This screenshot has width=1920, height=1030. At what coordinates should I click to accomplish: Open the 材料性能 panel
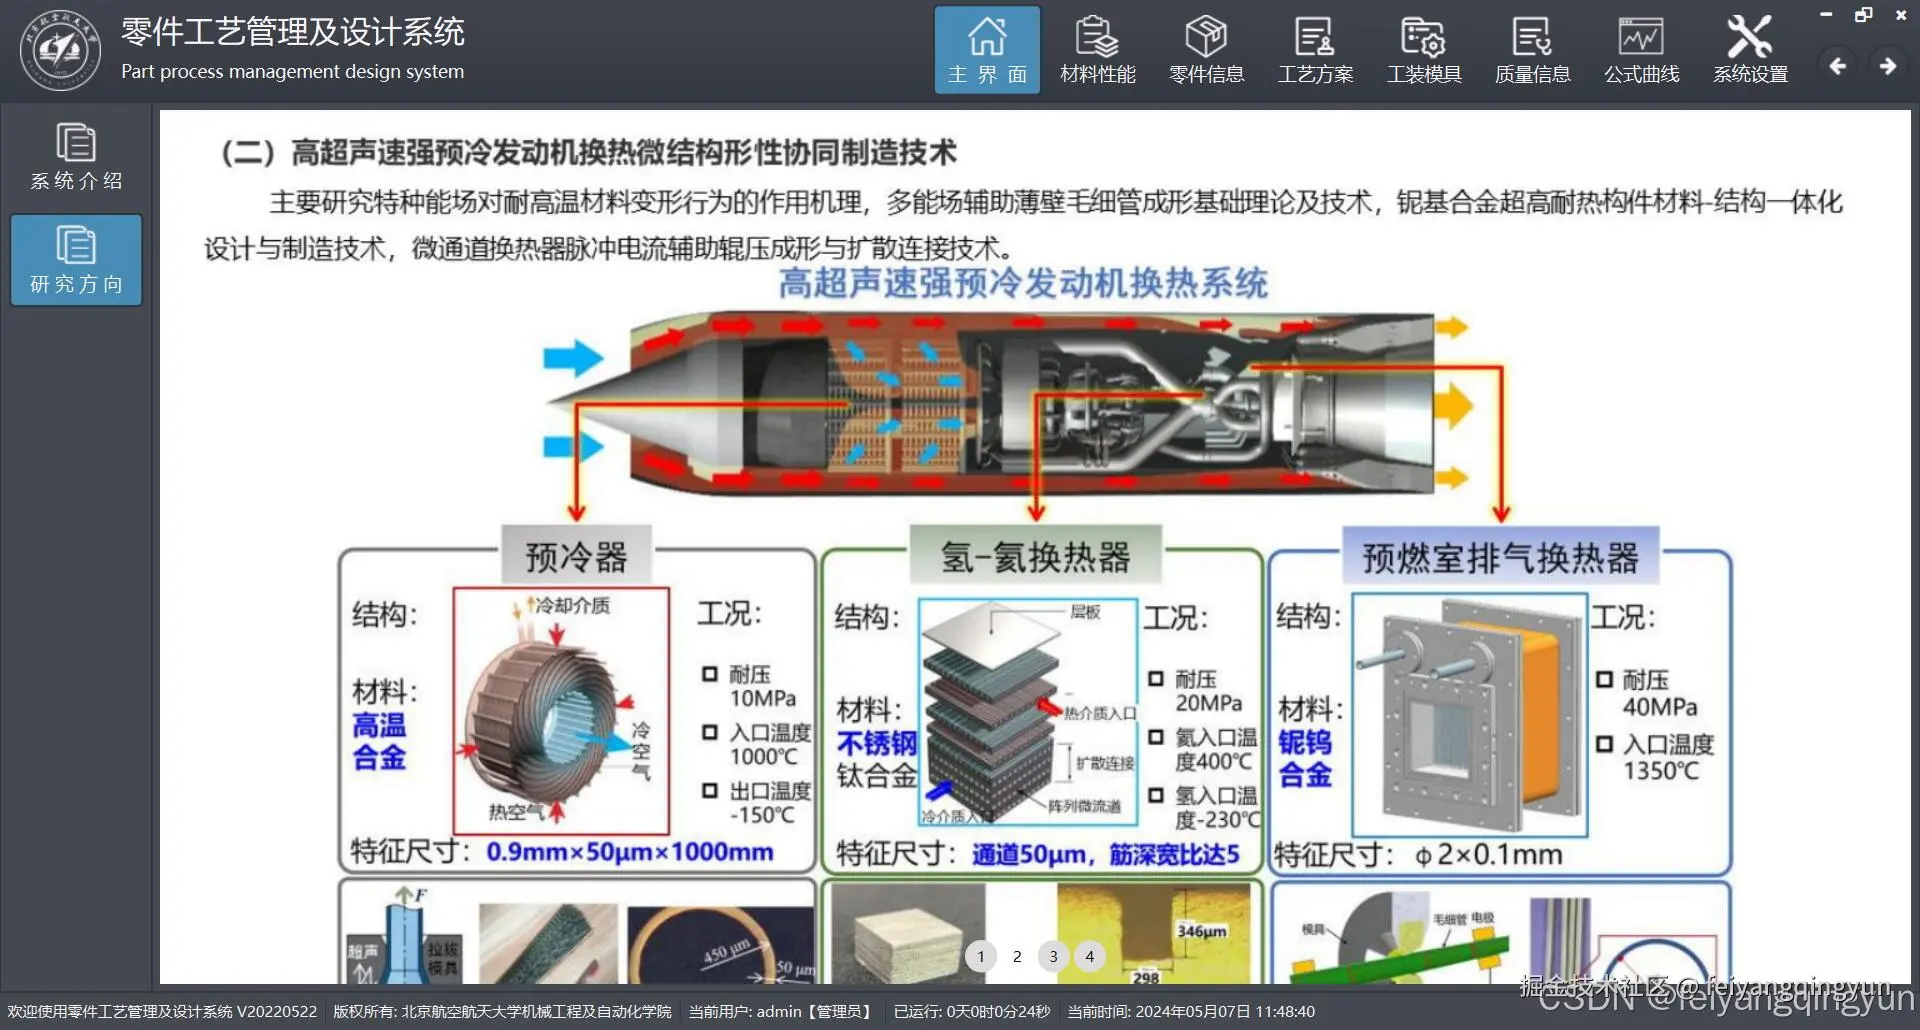pyautogui.click(x=1097, y=49)
